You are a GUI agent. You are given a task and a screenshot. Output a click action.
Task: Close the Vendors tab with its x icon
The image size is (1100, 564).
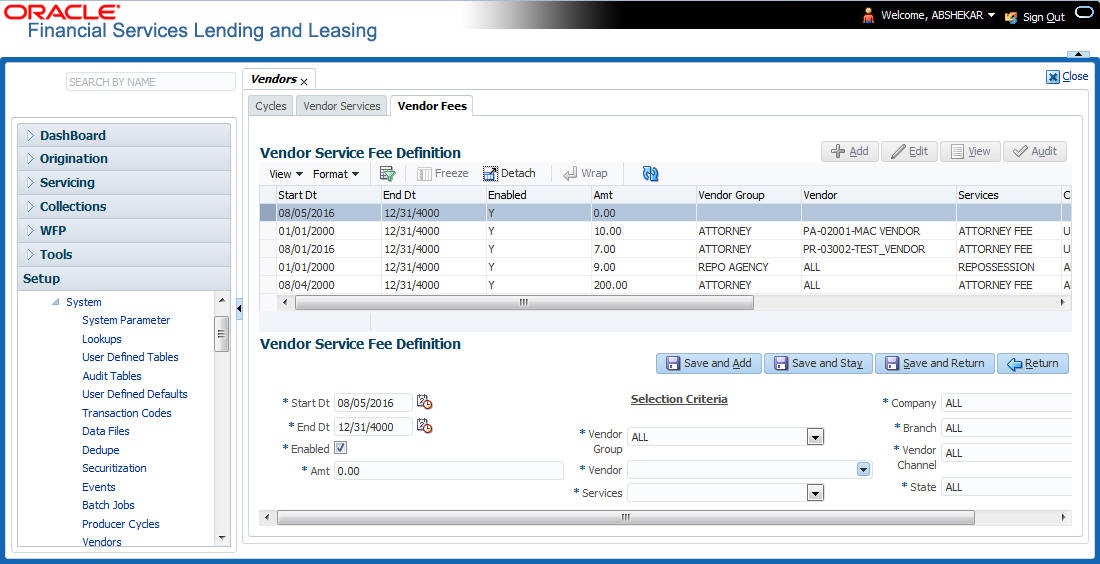(x=304, y=82)
